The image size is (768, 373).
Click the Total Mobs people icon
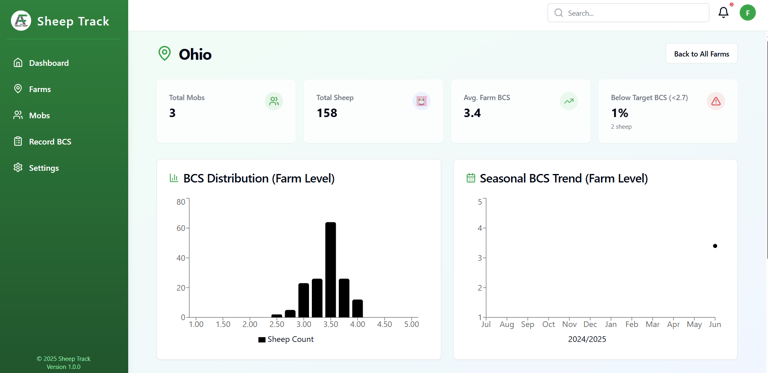point(274,101)
